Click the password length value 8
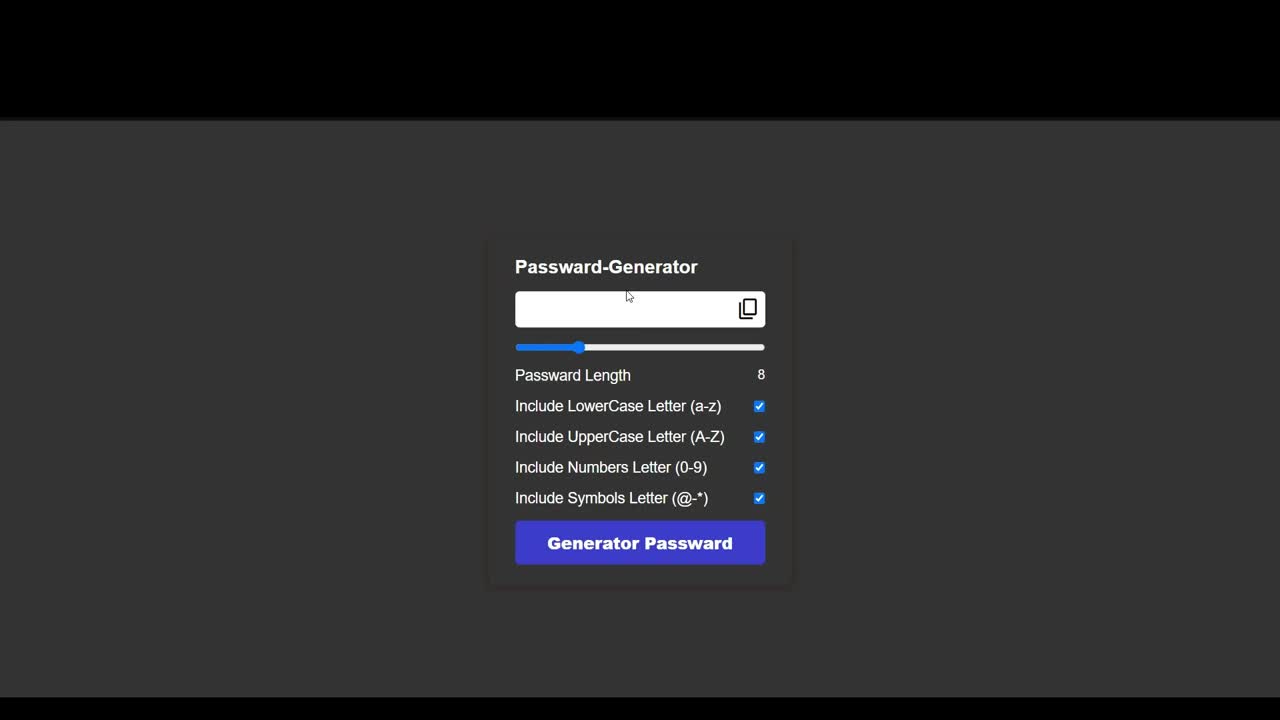 click(761, 375)
